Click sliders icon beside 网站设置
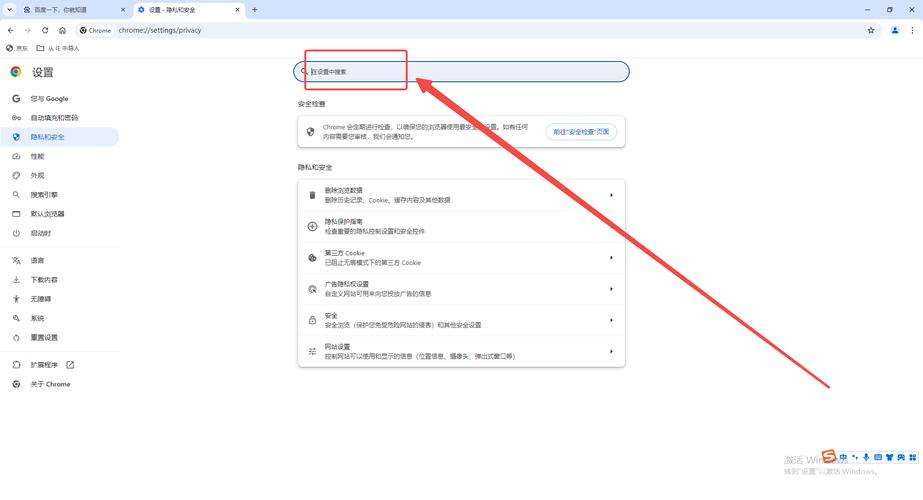 click(x=313, y=351)
